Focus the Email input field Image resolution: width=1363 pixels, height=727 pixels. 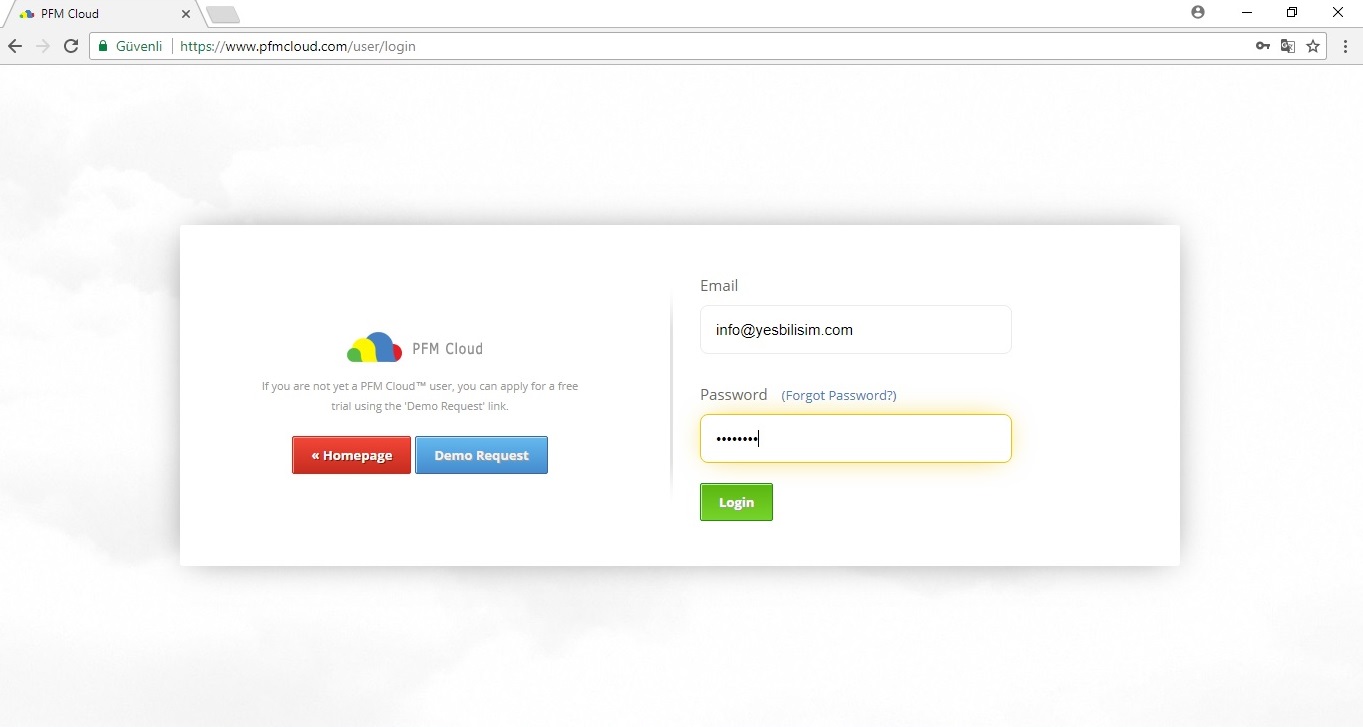pos(856,330)
